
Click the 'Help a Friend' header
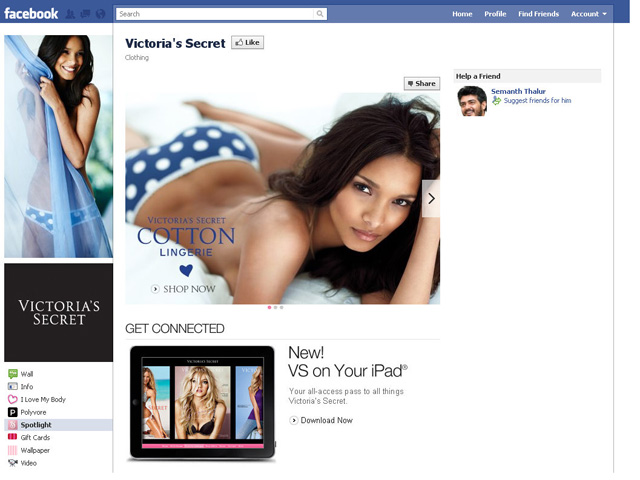(x=478, y=76)
